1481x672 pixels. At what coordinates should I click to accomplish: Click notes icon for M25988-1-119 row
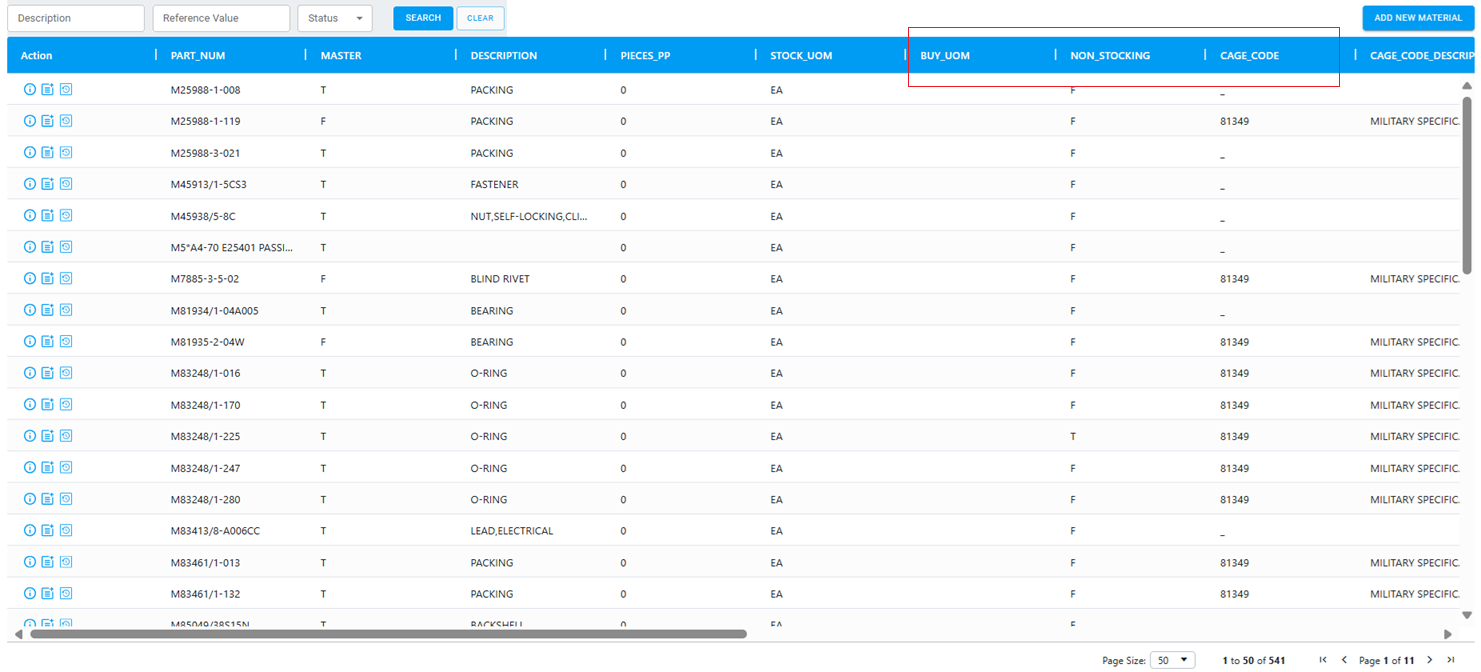pos(47,121)
